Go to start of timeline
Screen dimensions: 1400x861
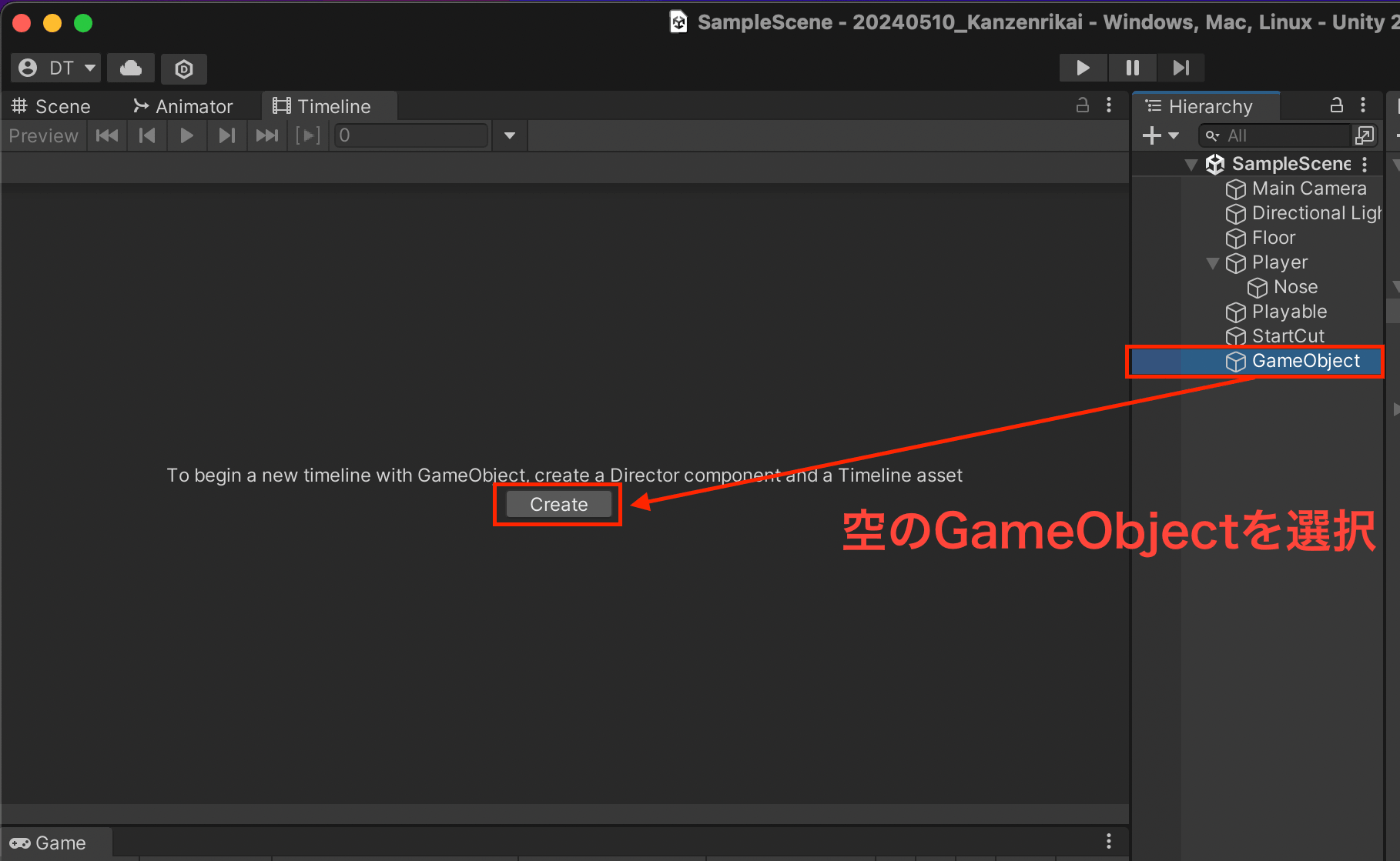point(107,136)
